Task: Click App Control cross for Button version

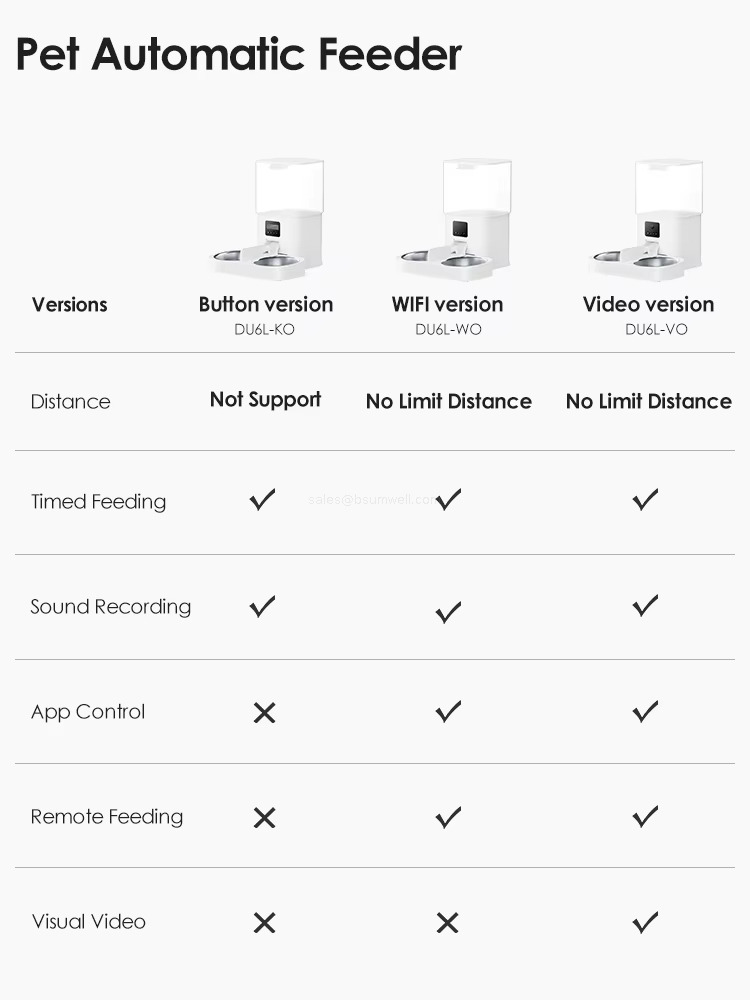Action: tap(264, 713)
